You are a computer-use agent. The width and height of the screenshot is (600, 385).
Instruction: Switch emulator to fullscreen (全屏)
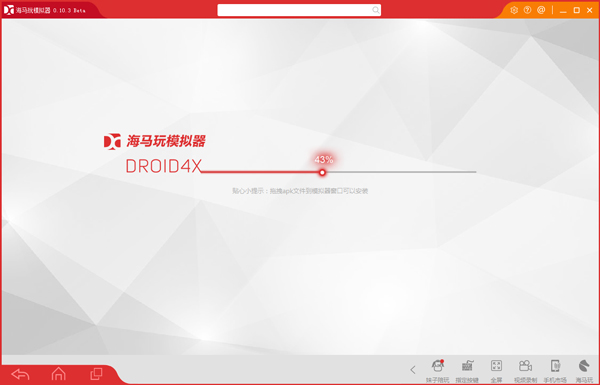coord(496,370)
